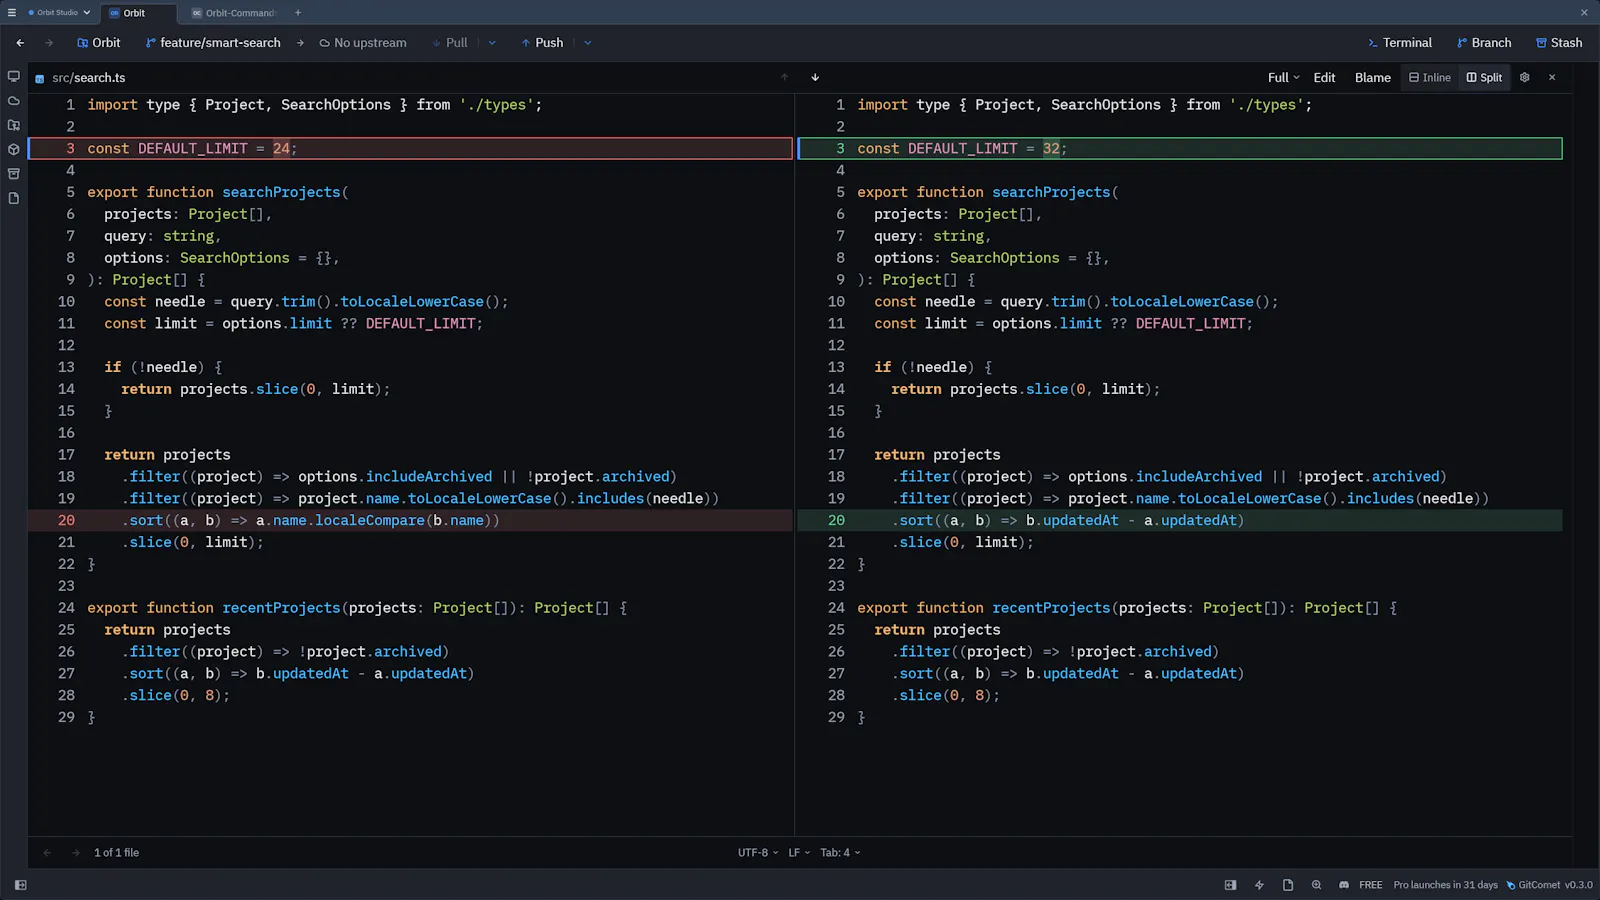
Task: Add a new tab with the plus icon
Action: (298, 13)
